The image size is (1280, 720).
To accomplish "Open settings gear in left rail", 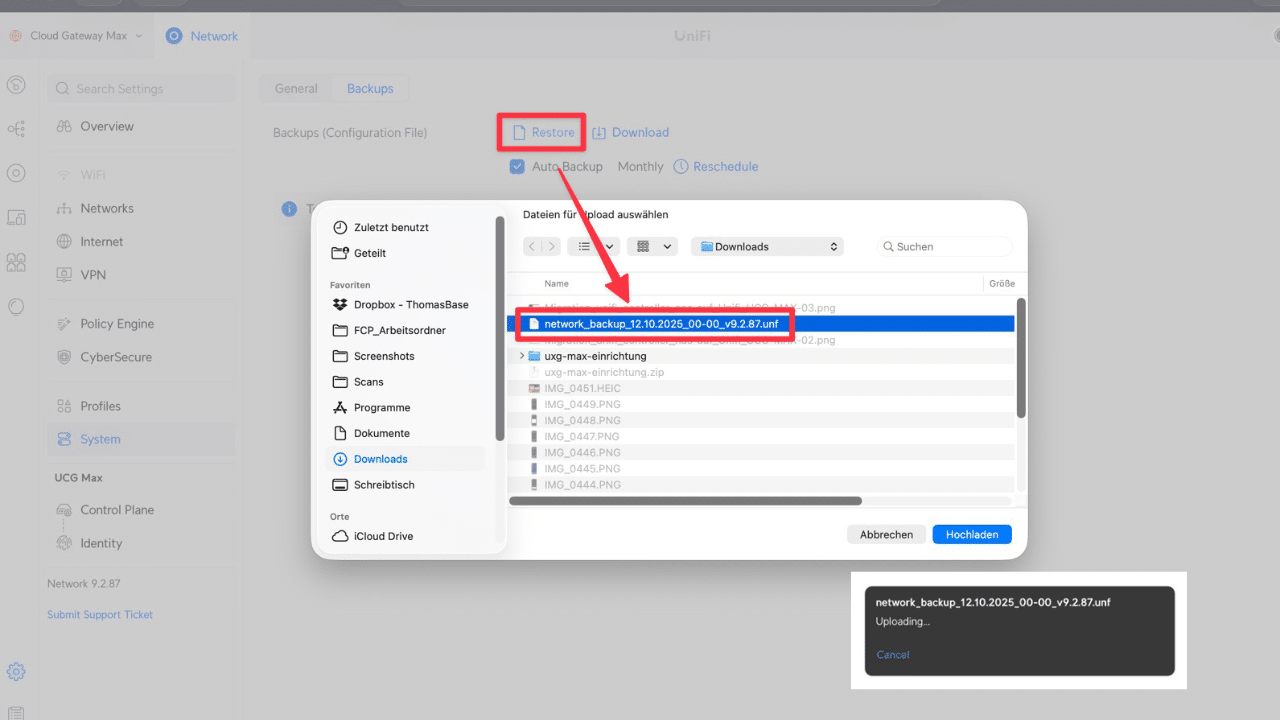I will [x=16, y=672].
